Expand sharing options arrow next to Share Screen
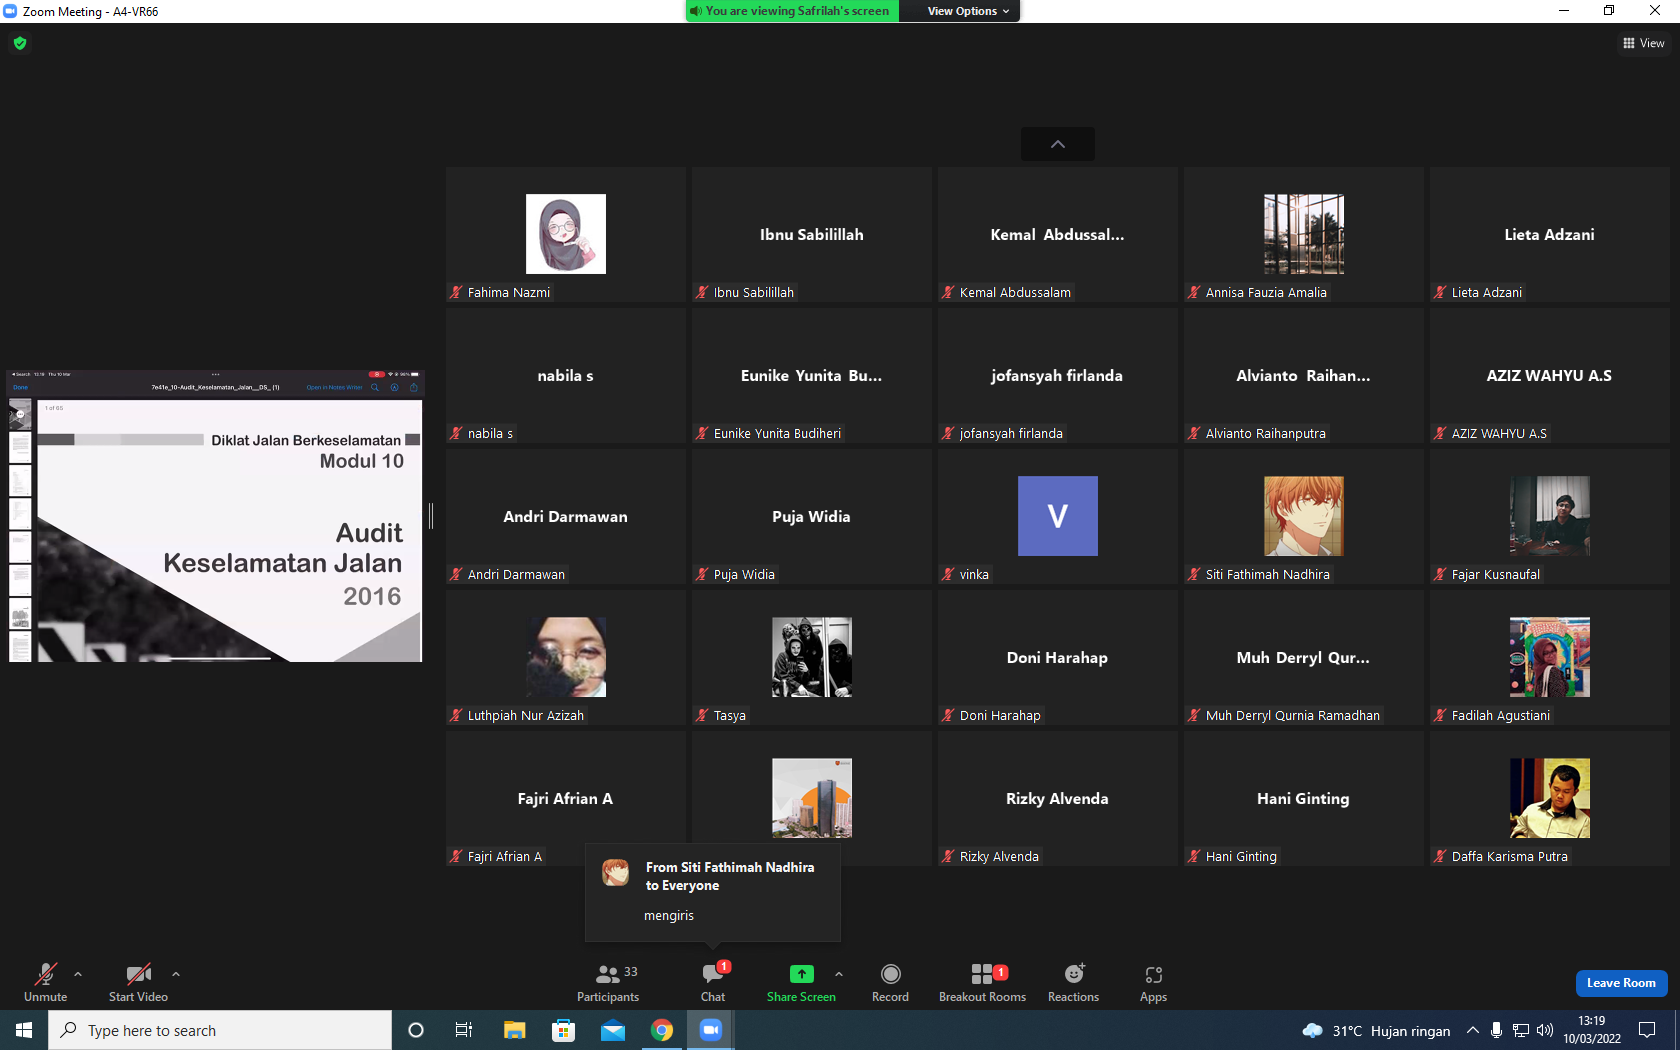 (x=838, y=973)
